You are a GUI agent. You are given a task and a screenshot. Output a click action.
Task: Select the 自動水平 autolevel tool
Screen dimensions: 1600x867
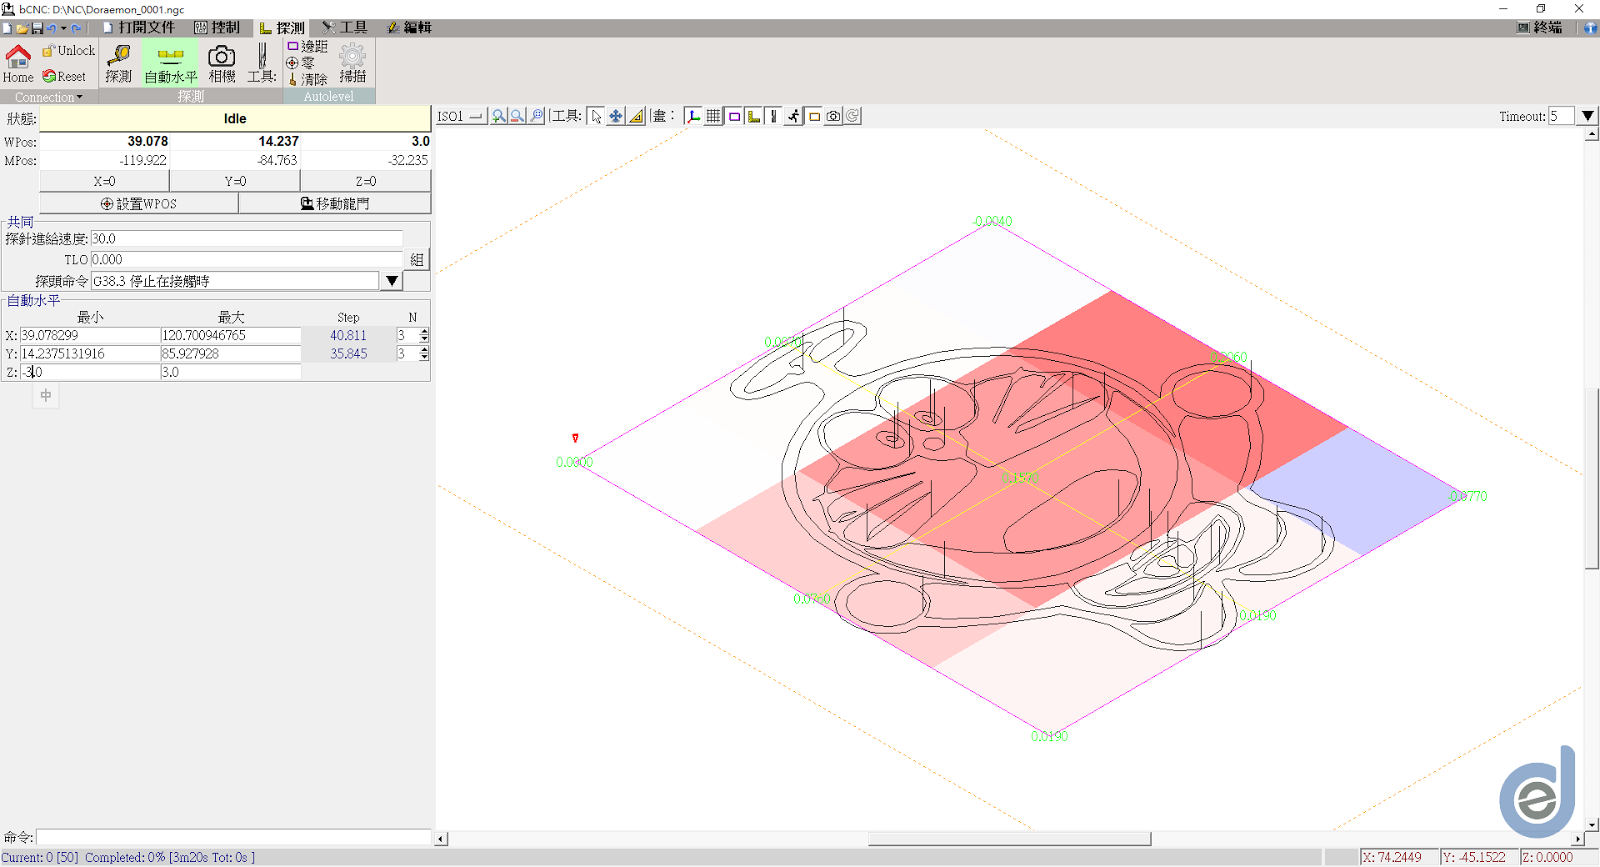click(171, 63)
